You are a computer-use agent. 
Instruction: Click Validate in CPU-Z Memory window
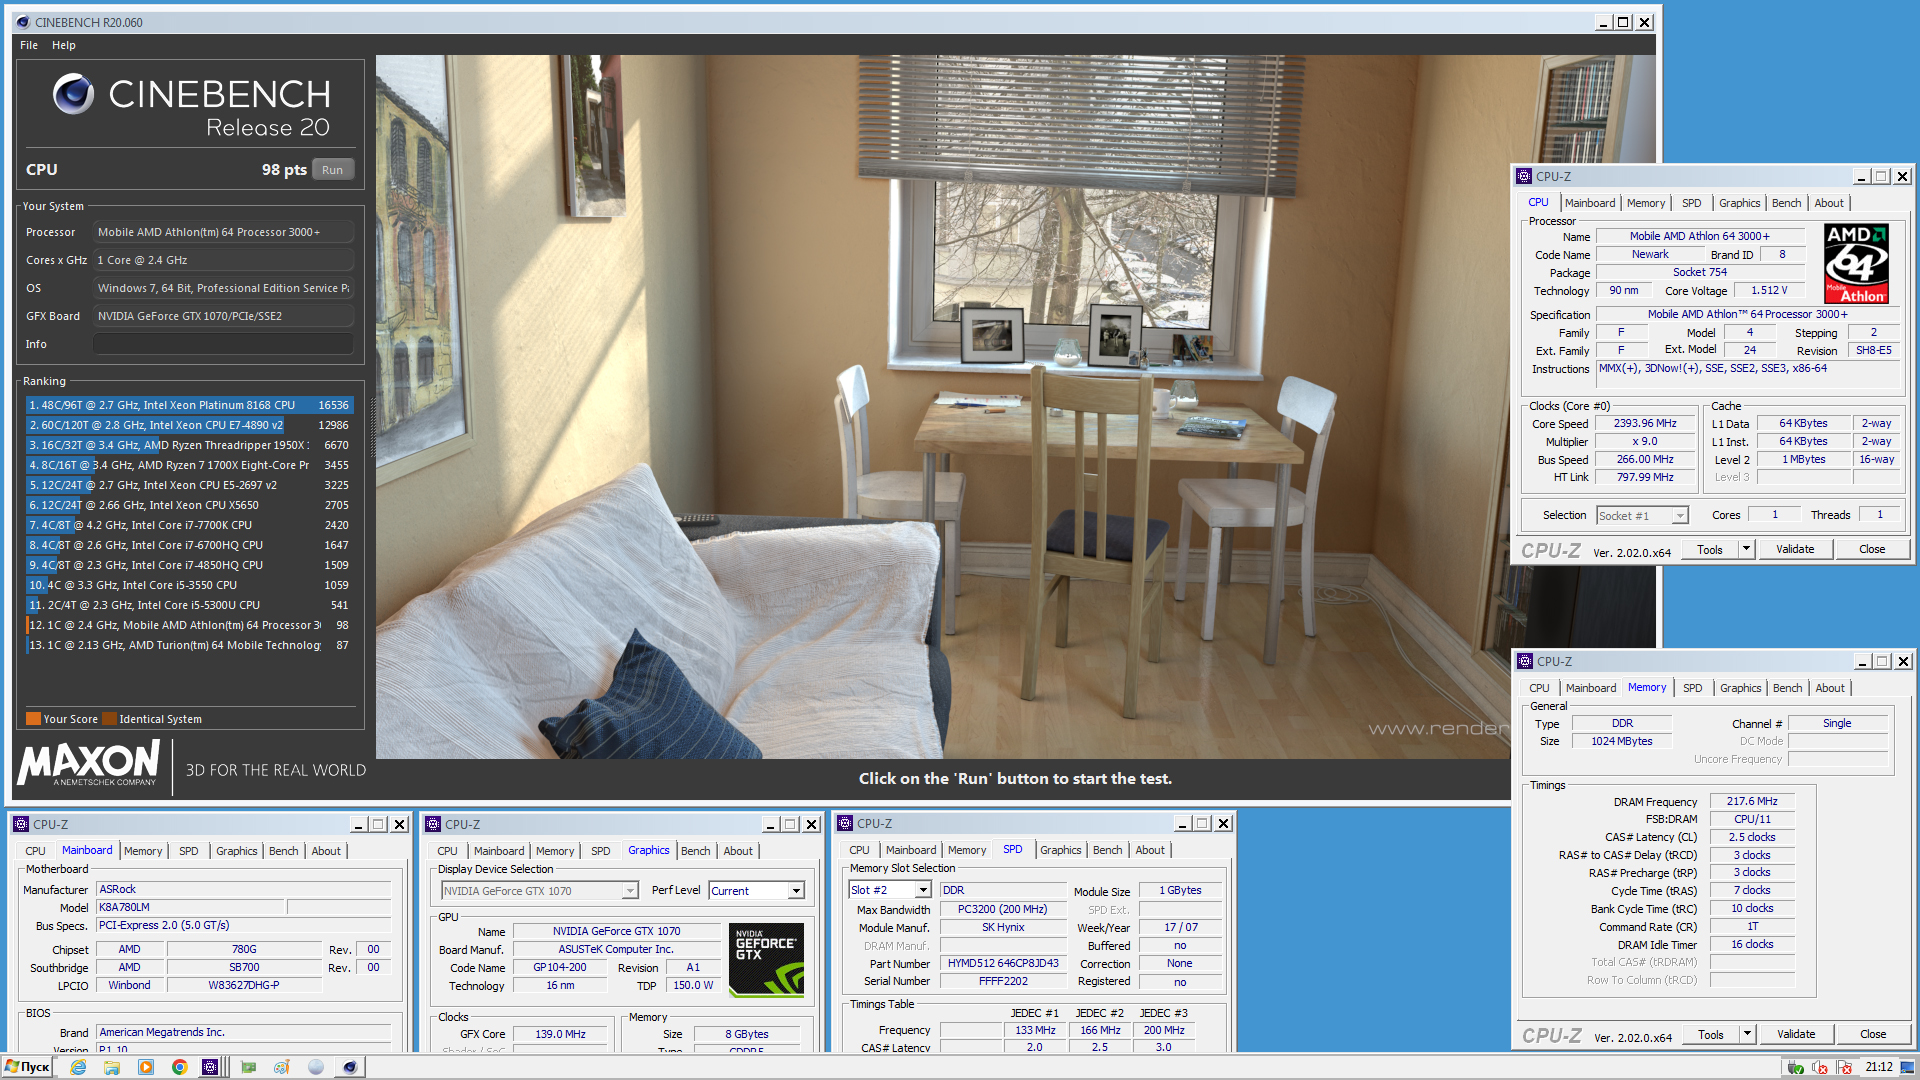1796,1034
